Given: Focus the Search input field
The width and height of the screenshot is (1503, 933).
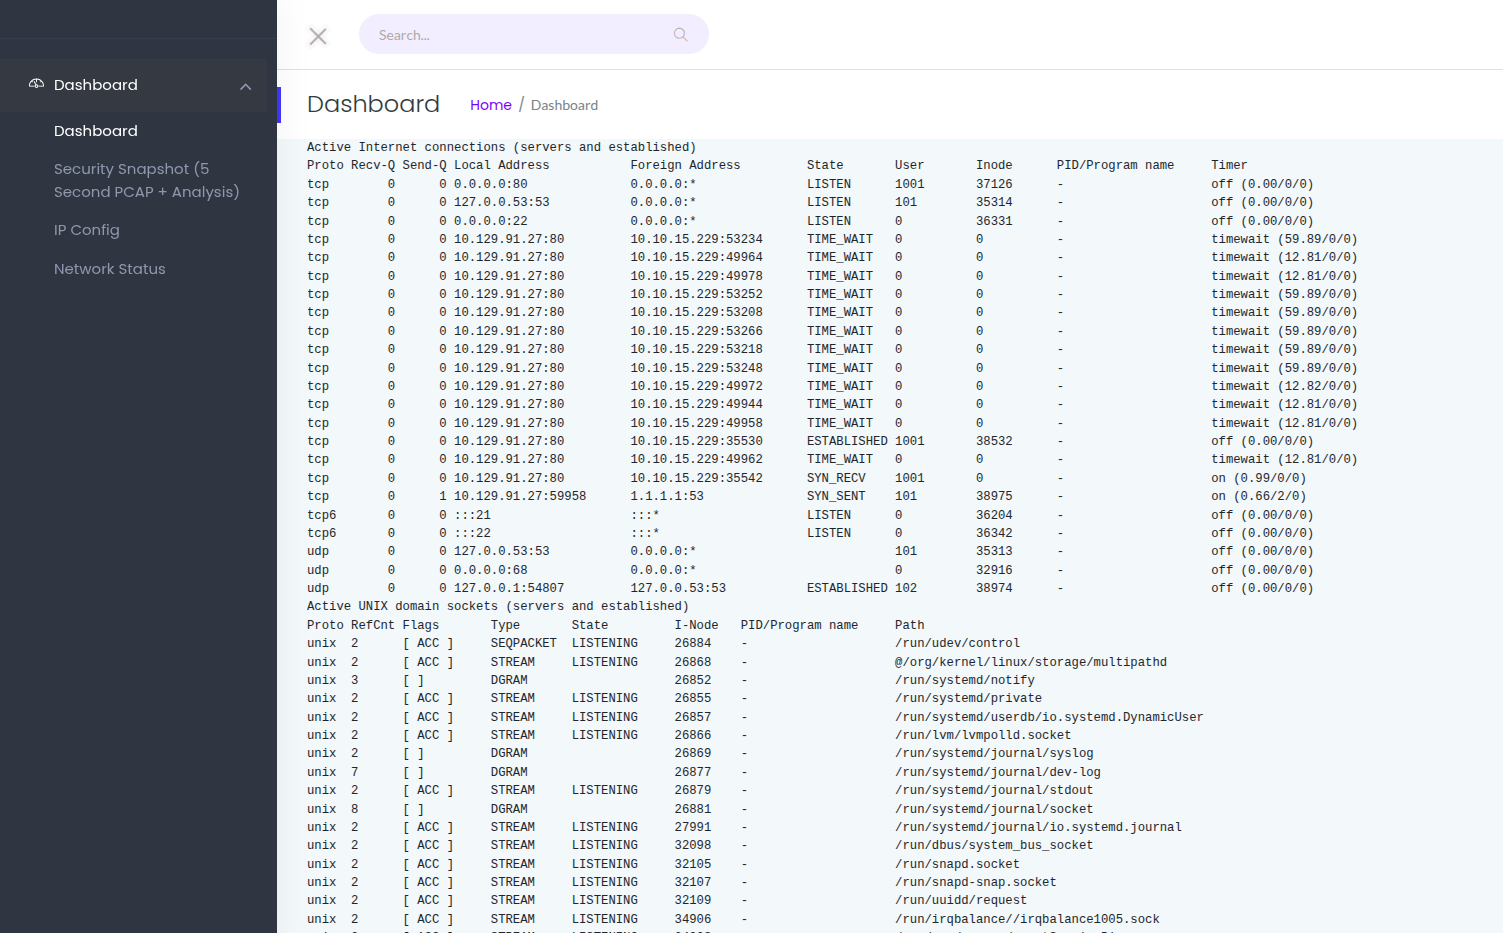Looking at the screenshot, I should coord(534,34).
